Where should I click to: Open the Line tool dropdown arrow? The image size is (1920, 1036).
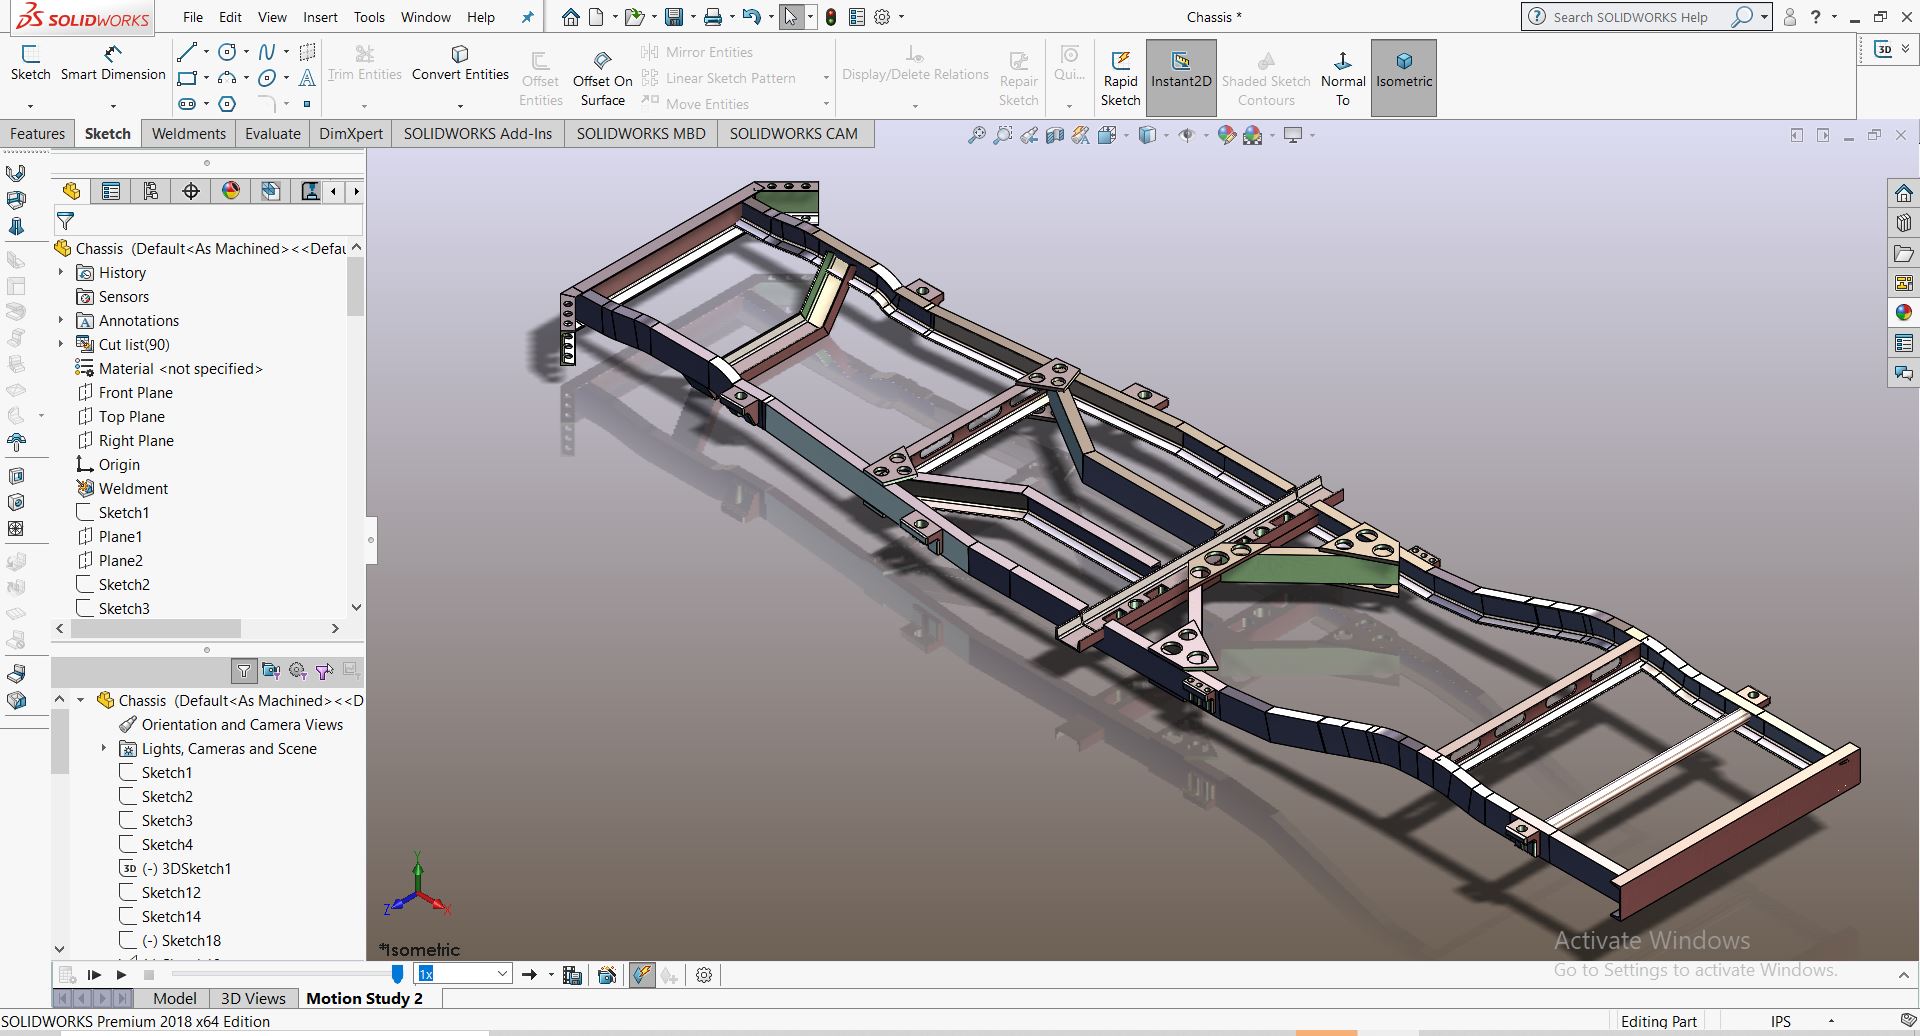click(206, 52)
